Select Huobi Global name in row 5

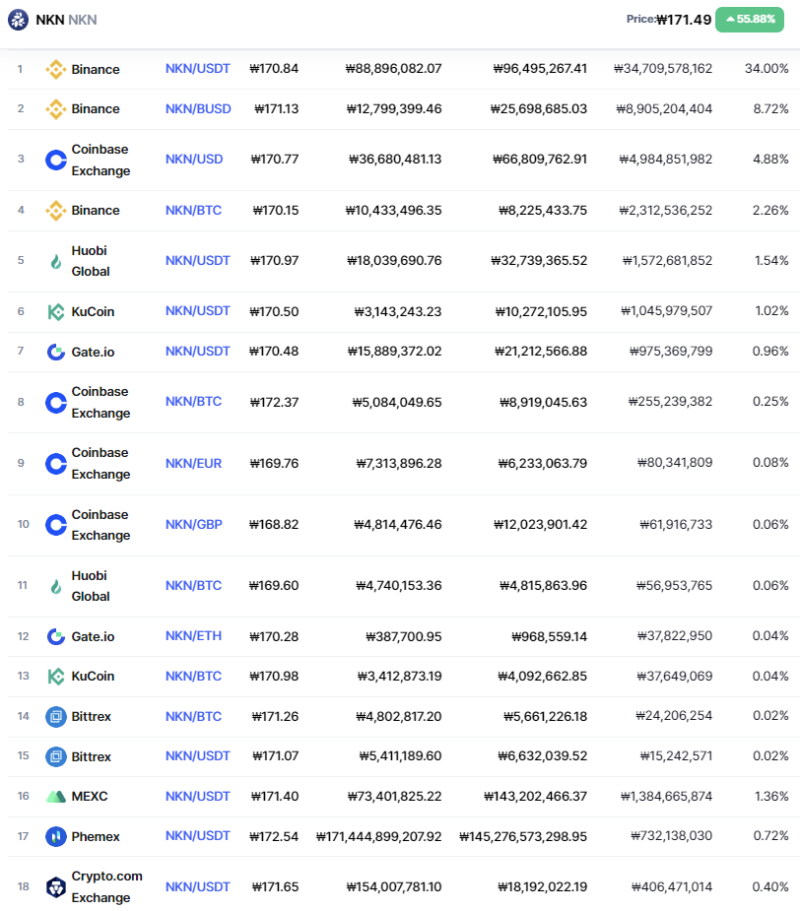click(x=91, y=261)
